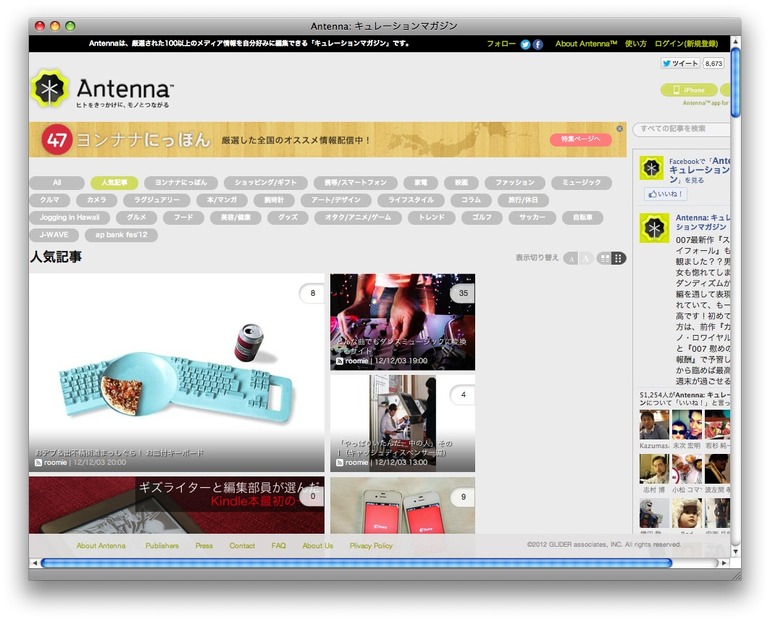
Task: Select the ミュージック category
Action: pyautogui.click(x=581, y=183)
